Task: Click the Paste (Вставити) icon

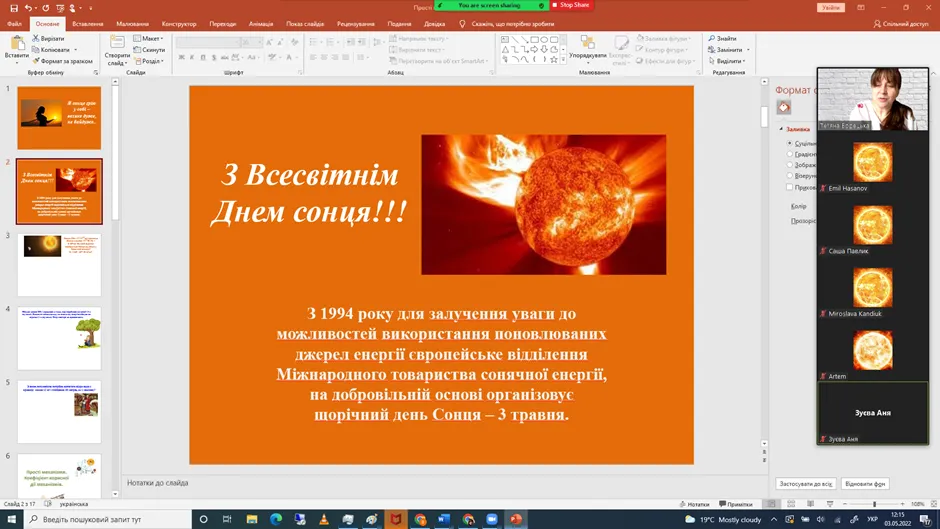Action: point(16,44)
